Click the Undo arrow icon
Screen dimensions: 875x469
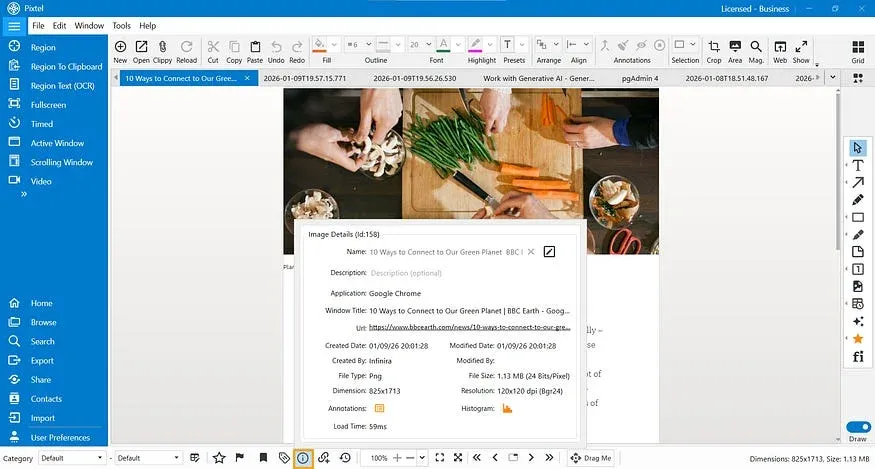[276, 46]
